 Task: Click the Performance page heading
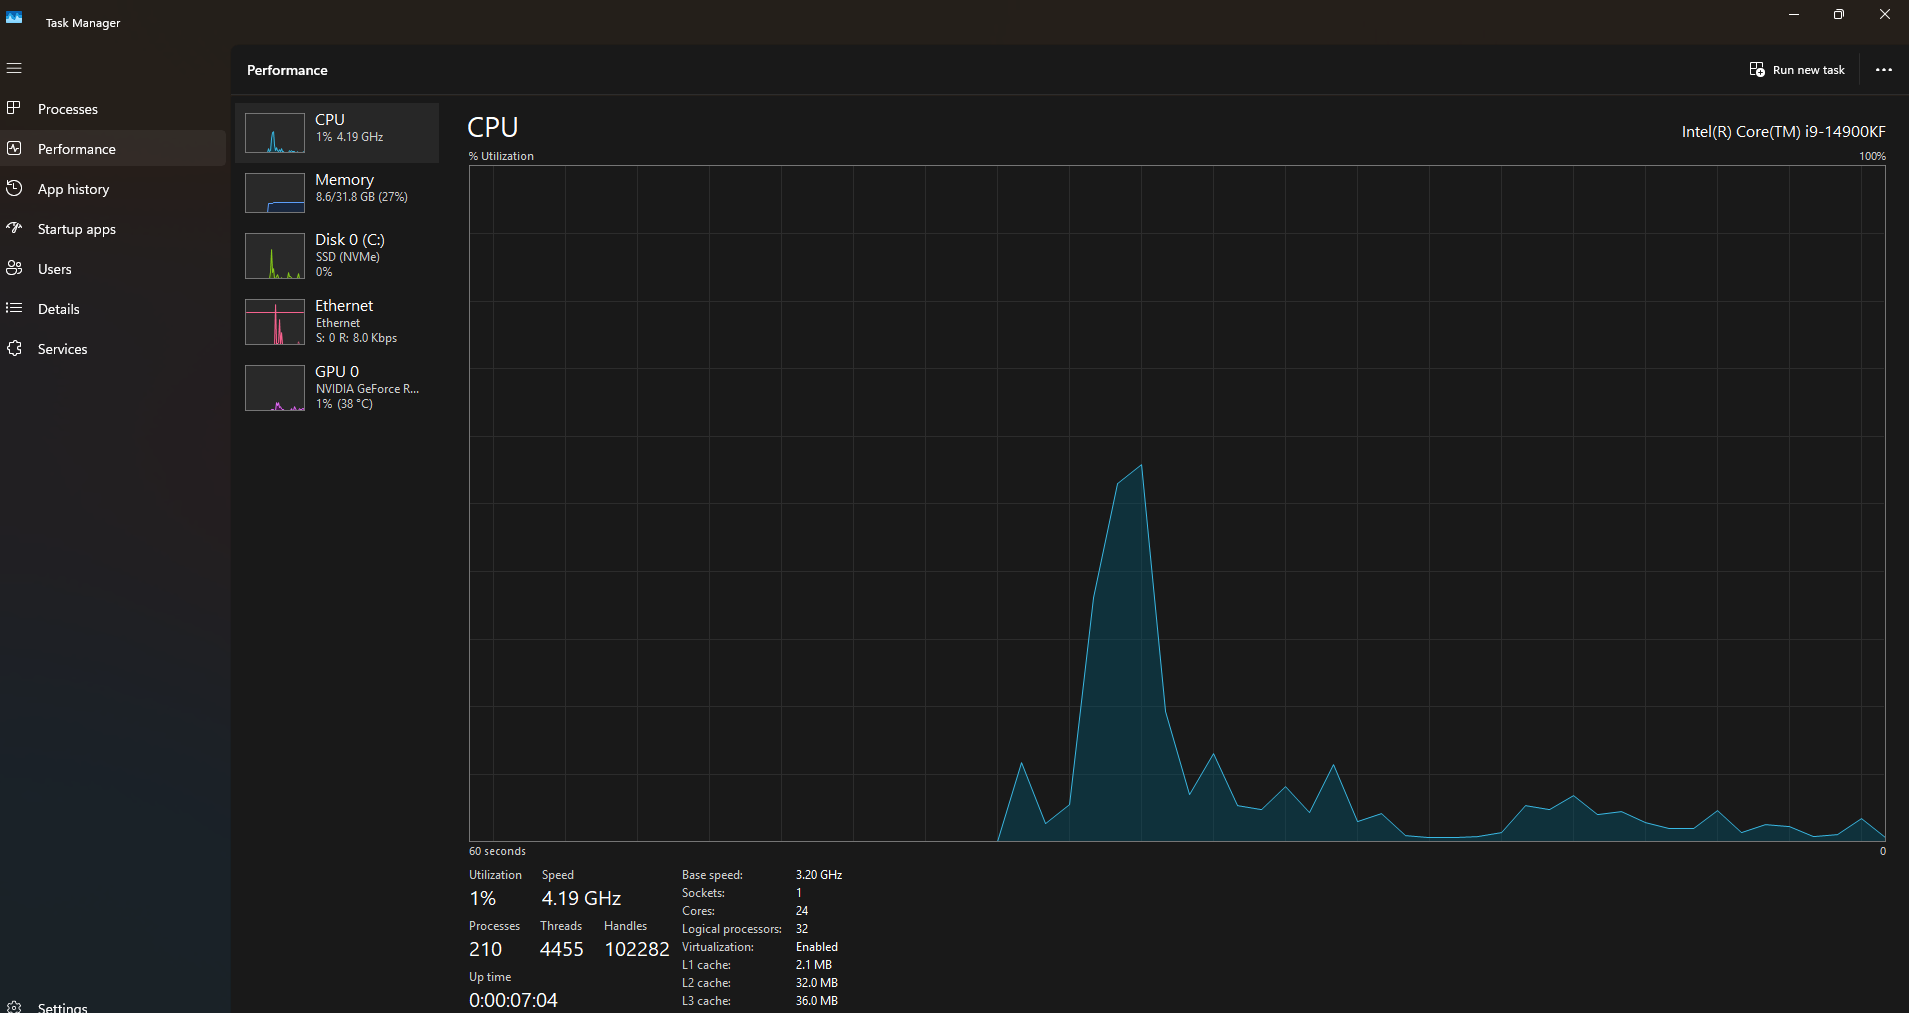pyautogui.click(x=287, y=70)
